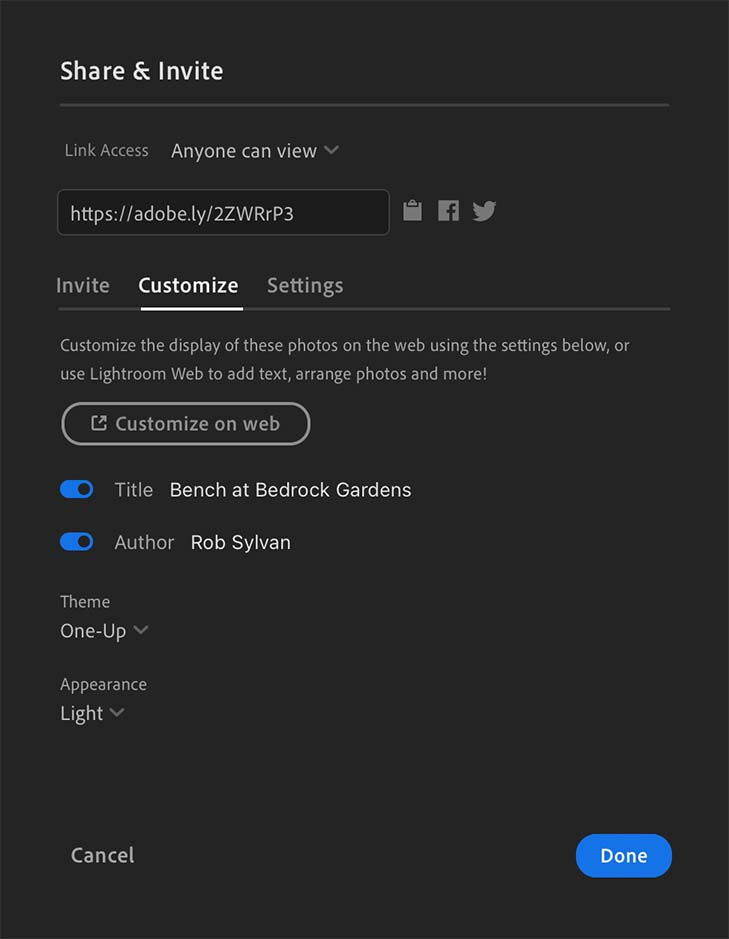Switch to the Settings tab
The width and height of the screenshot is (729, 939).
(x=305, y=285)
